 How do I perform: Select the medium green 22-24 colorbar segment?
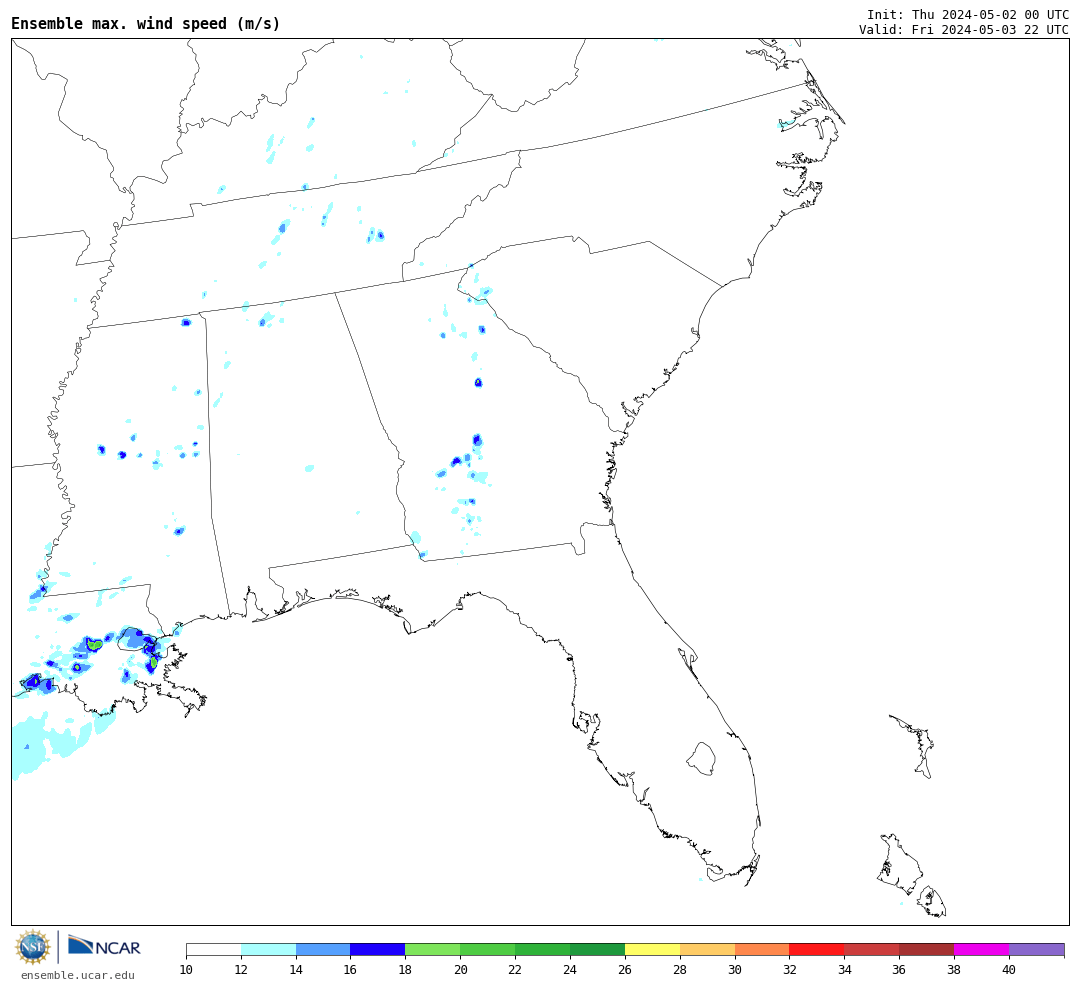(x=543, y=949)
